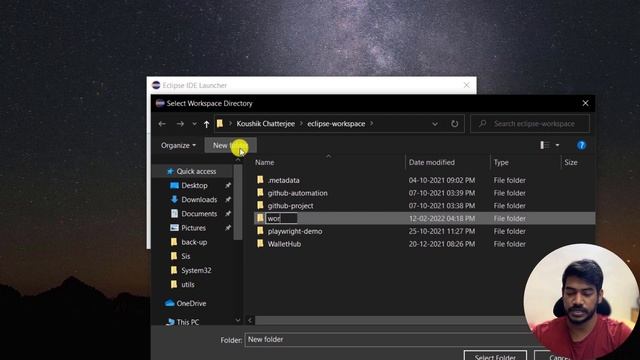Go up one folder level
The width and height of the screenshot is (640, 360).
[207, 124]
